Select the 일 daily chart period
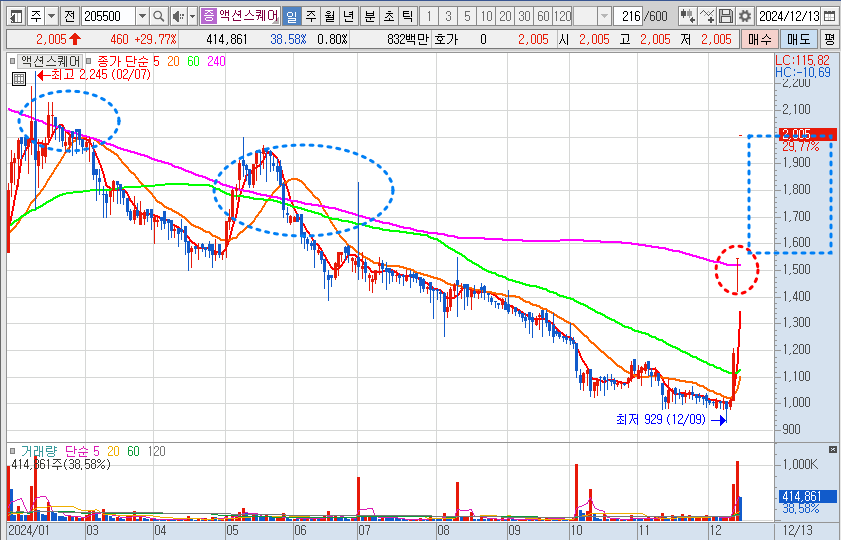841x540 pixels. tap(291, 16)
